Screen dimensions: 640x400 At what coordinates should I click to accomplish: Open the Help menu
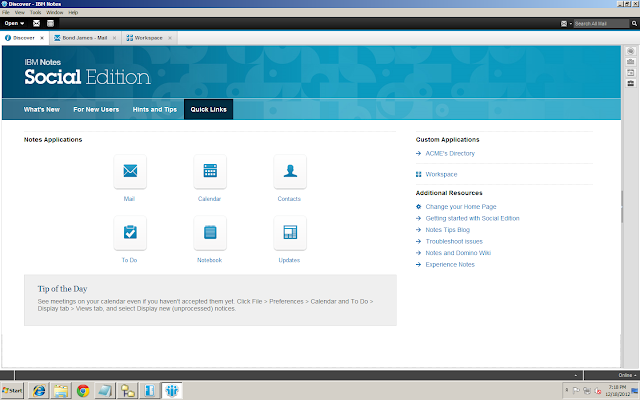[x=73, y=13]
